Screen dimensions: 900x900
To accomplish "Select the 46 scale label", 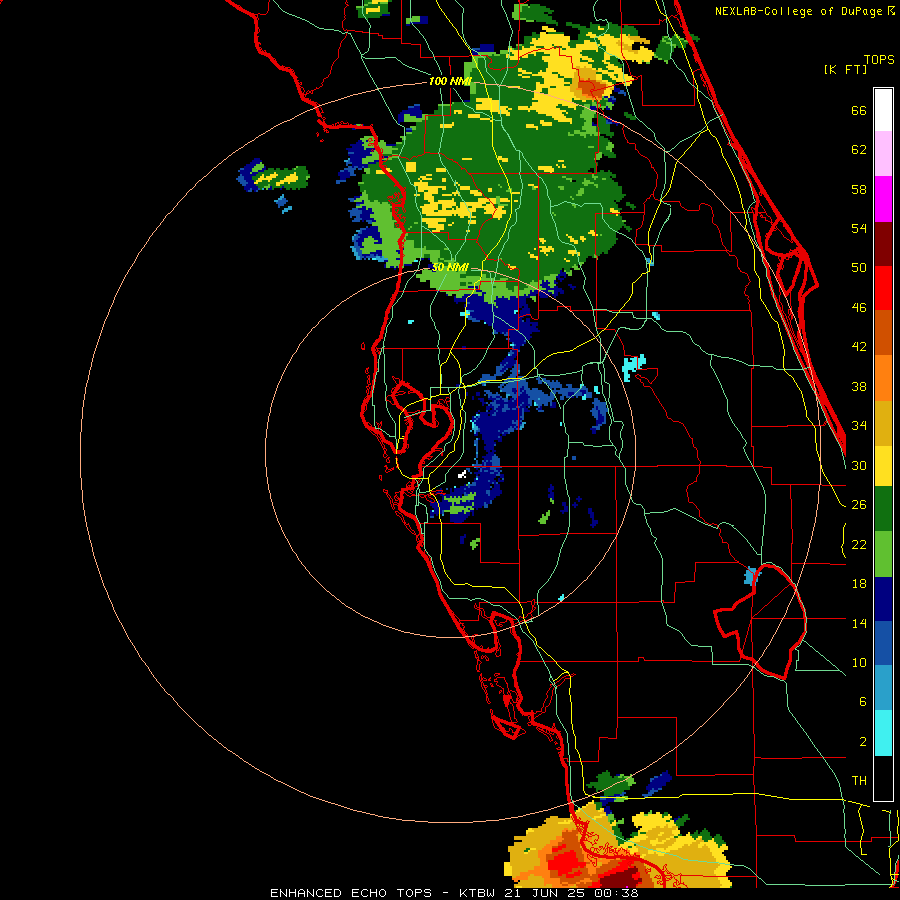I will [859, 307].
